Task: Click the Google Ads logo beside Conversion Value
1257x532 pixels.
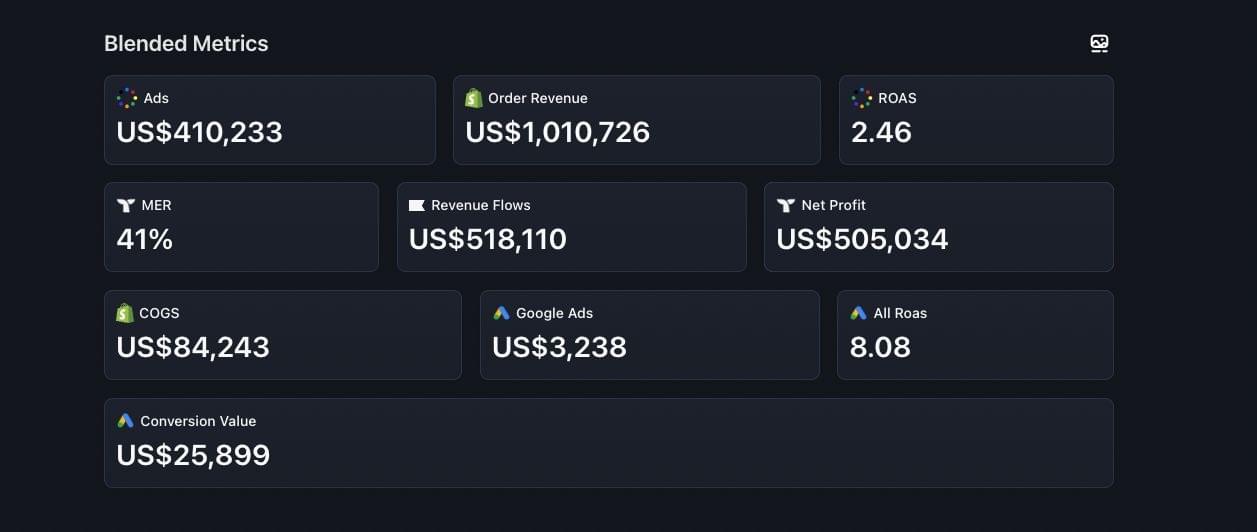Action: click(x=125, y=421)
